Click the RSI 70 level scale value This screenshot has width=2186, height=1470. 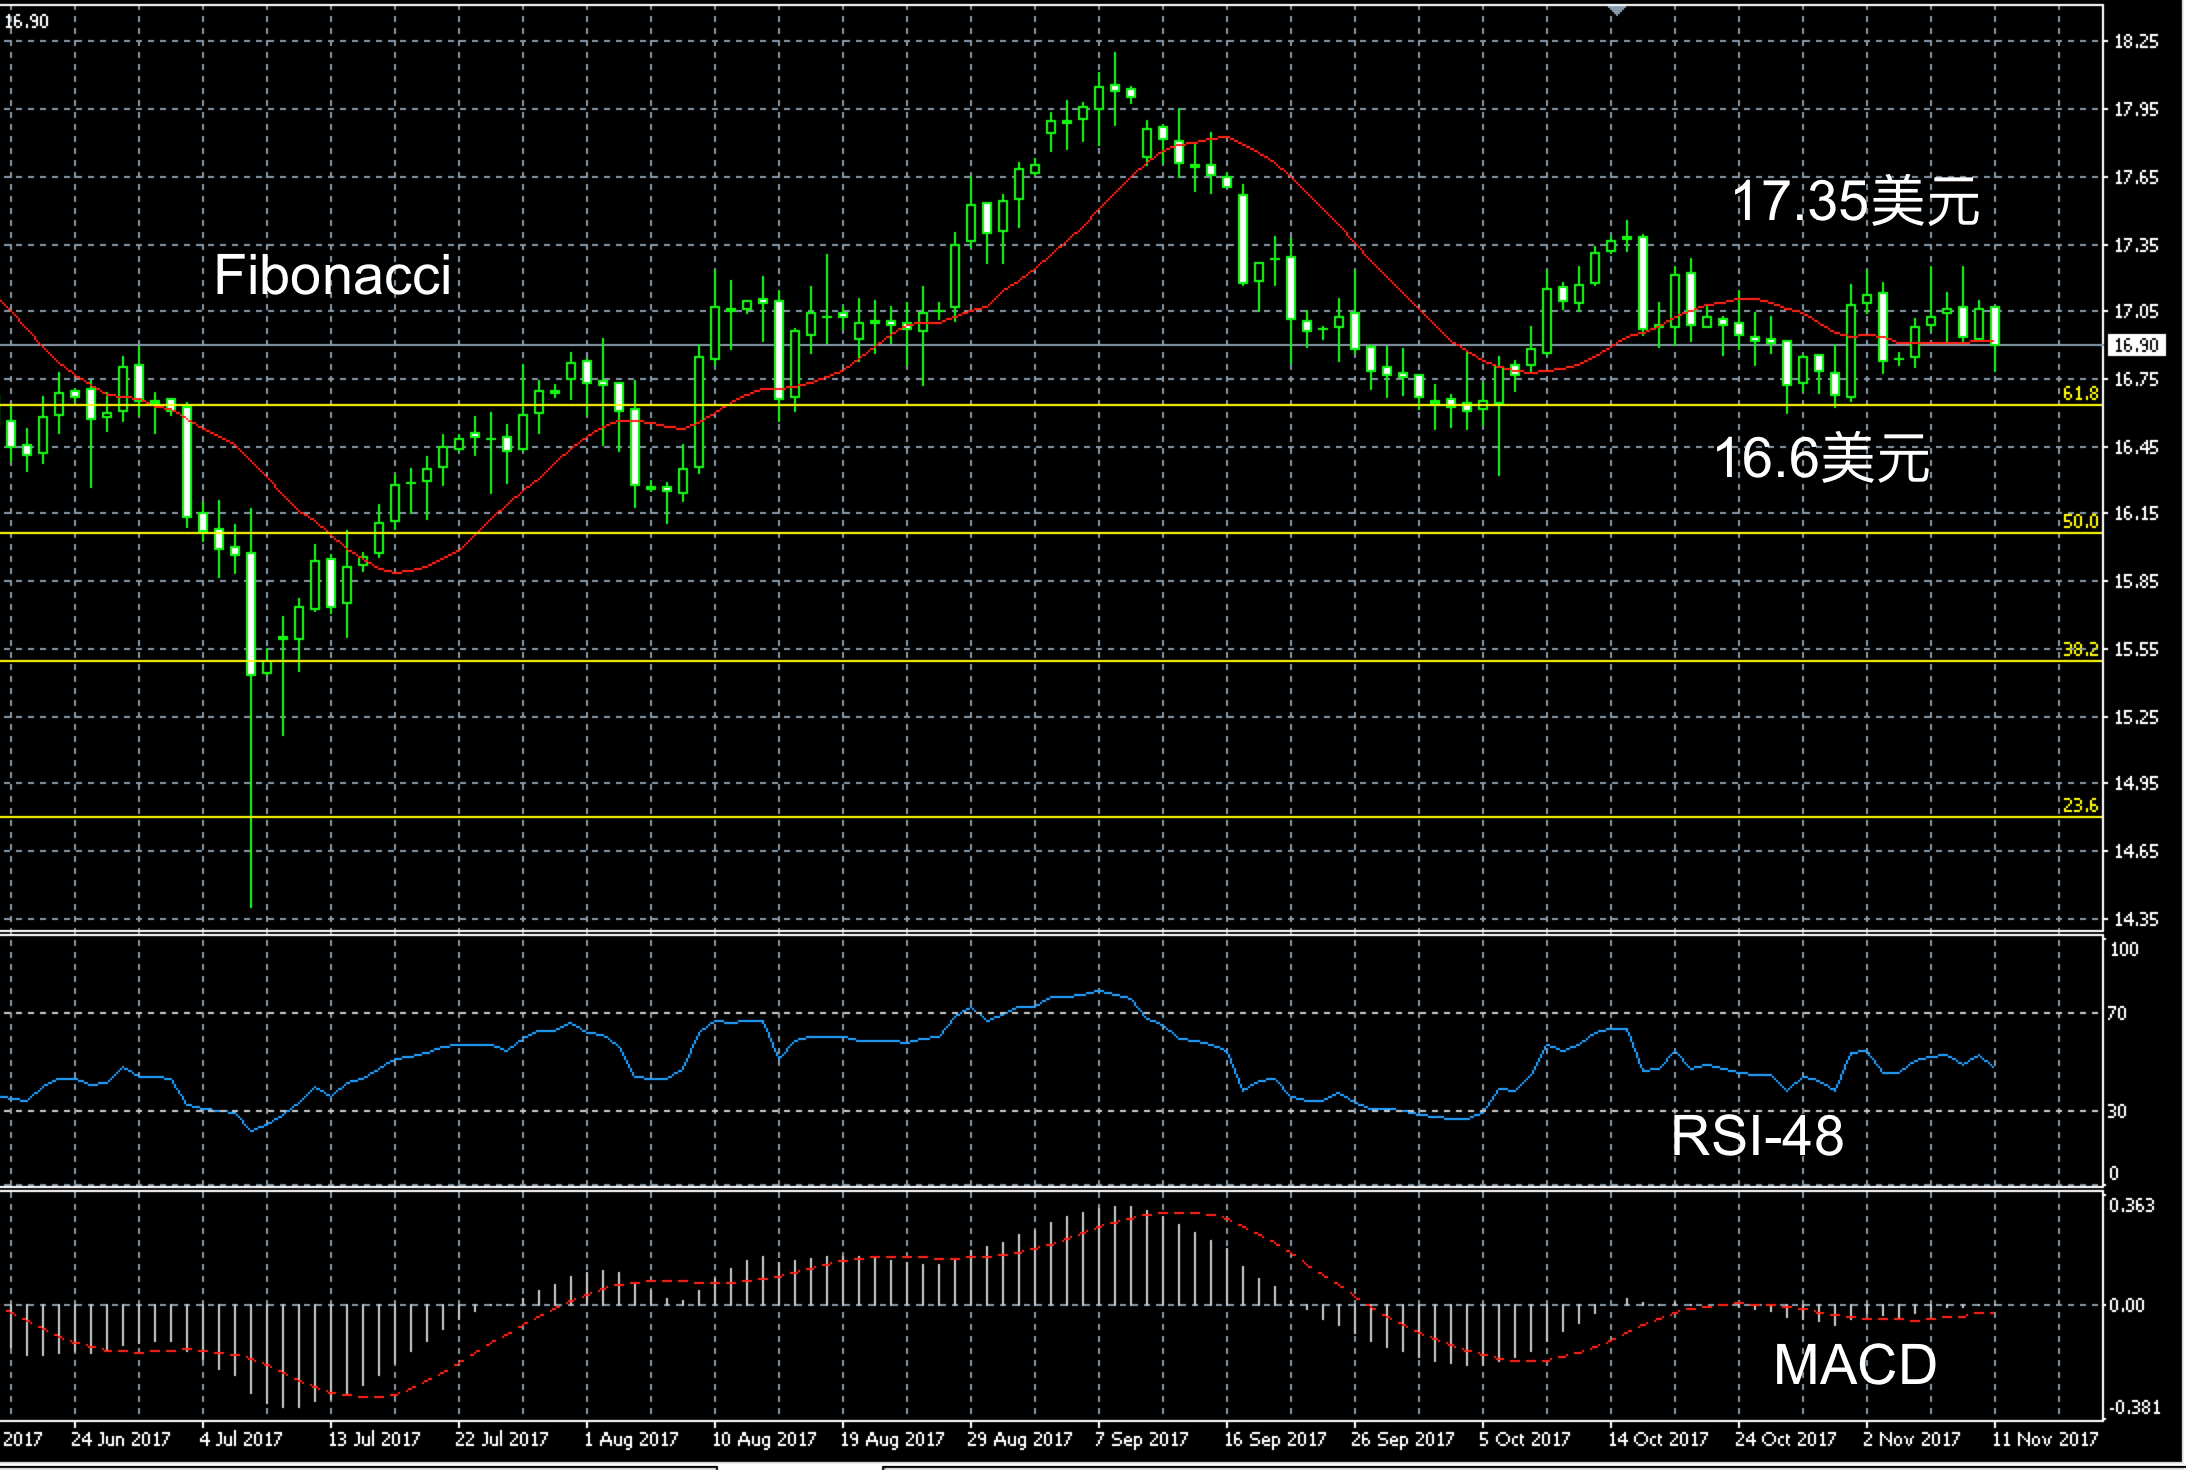click(2117, 1013)
